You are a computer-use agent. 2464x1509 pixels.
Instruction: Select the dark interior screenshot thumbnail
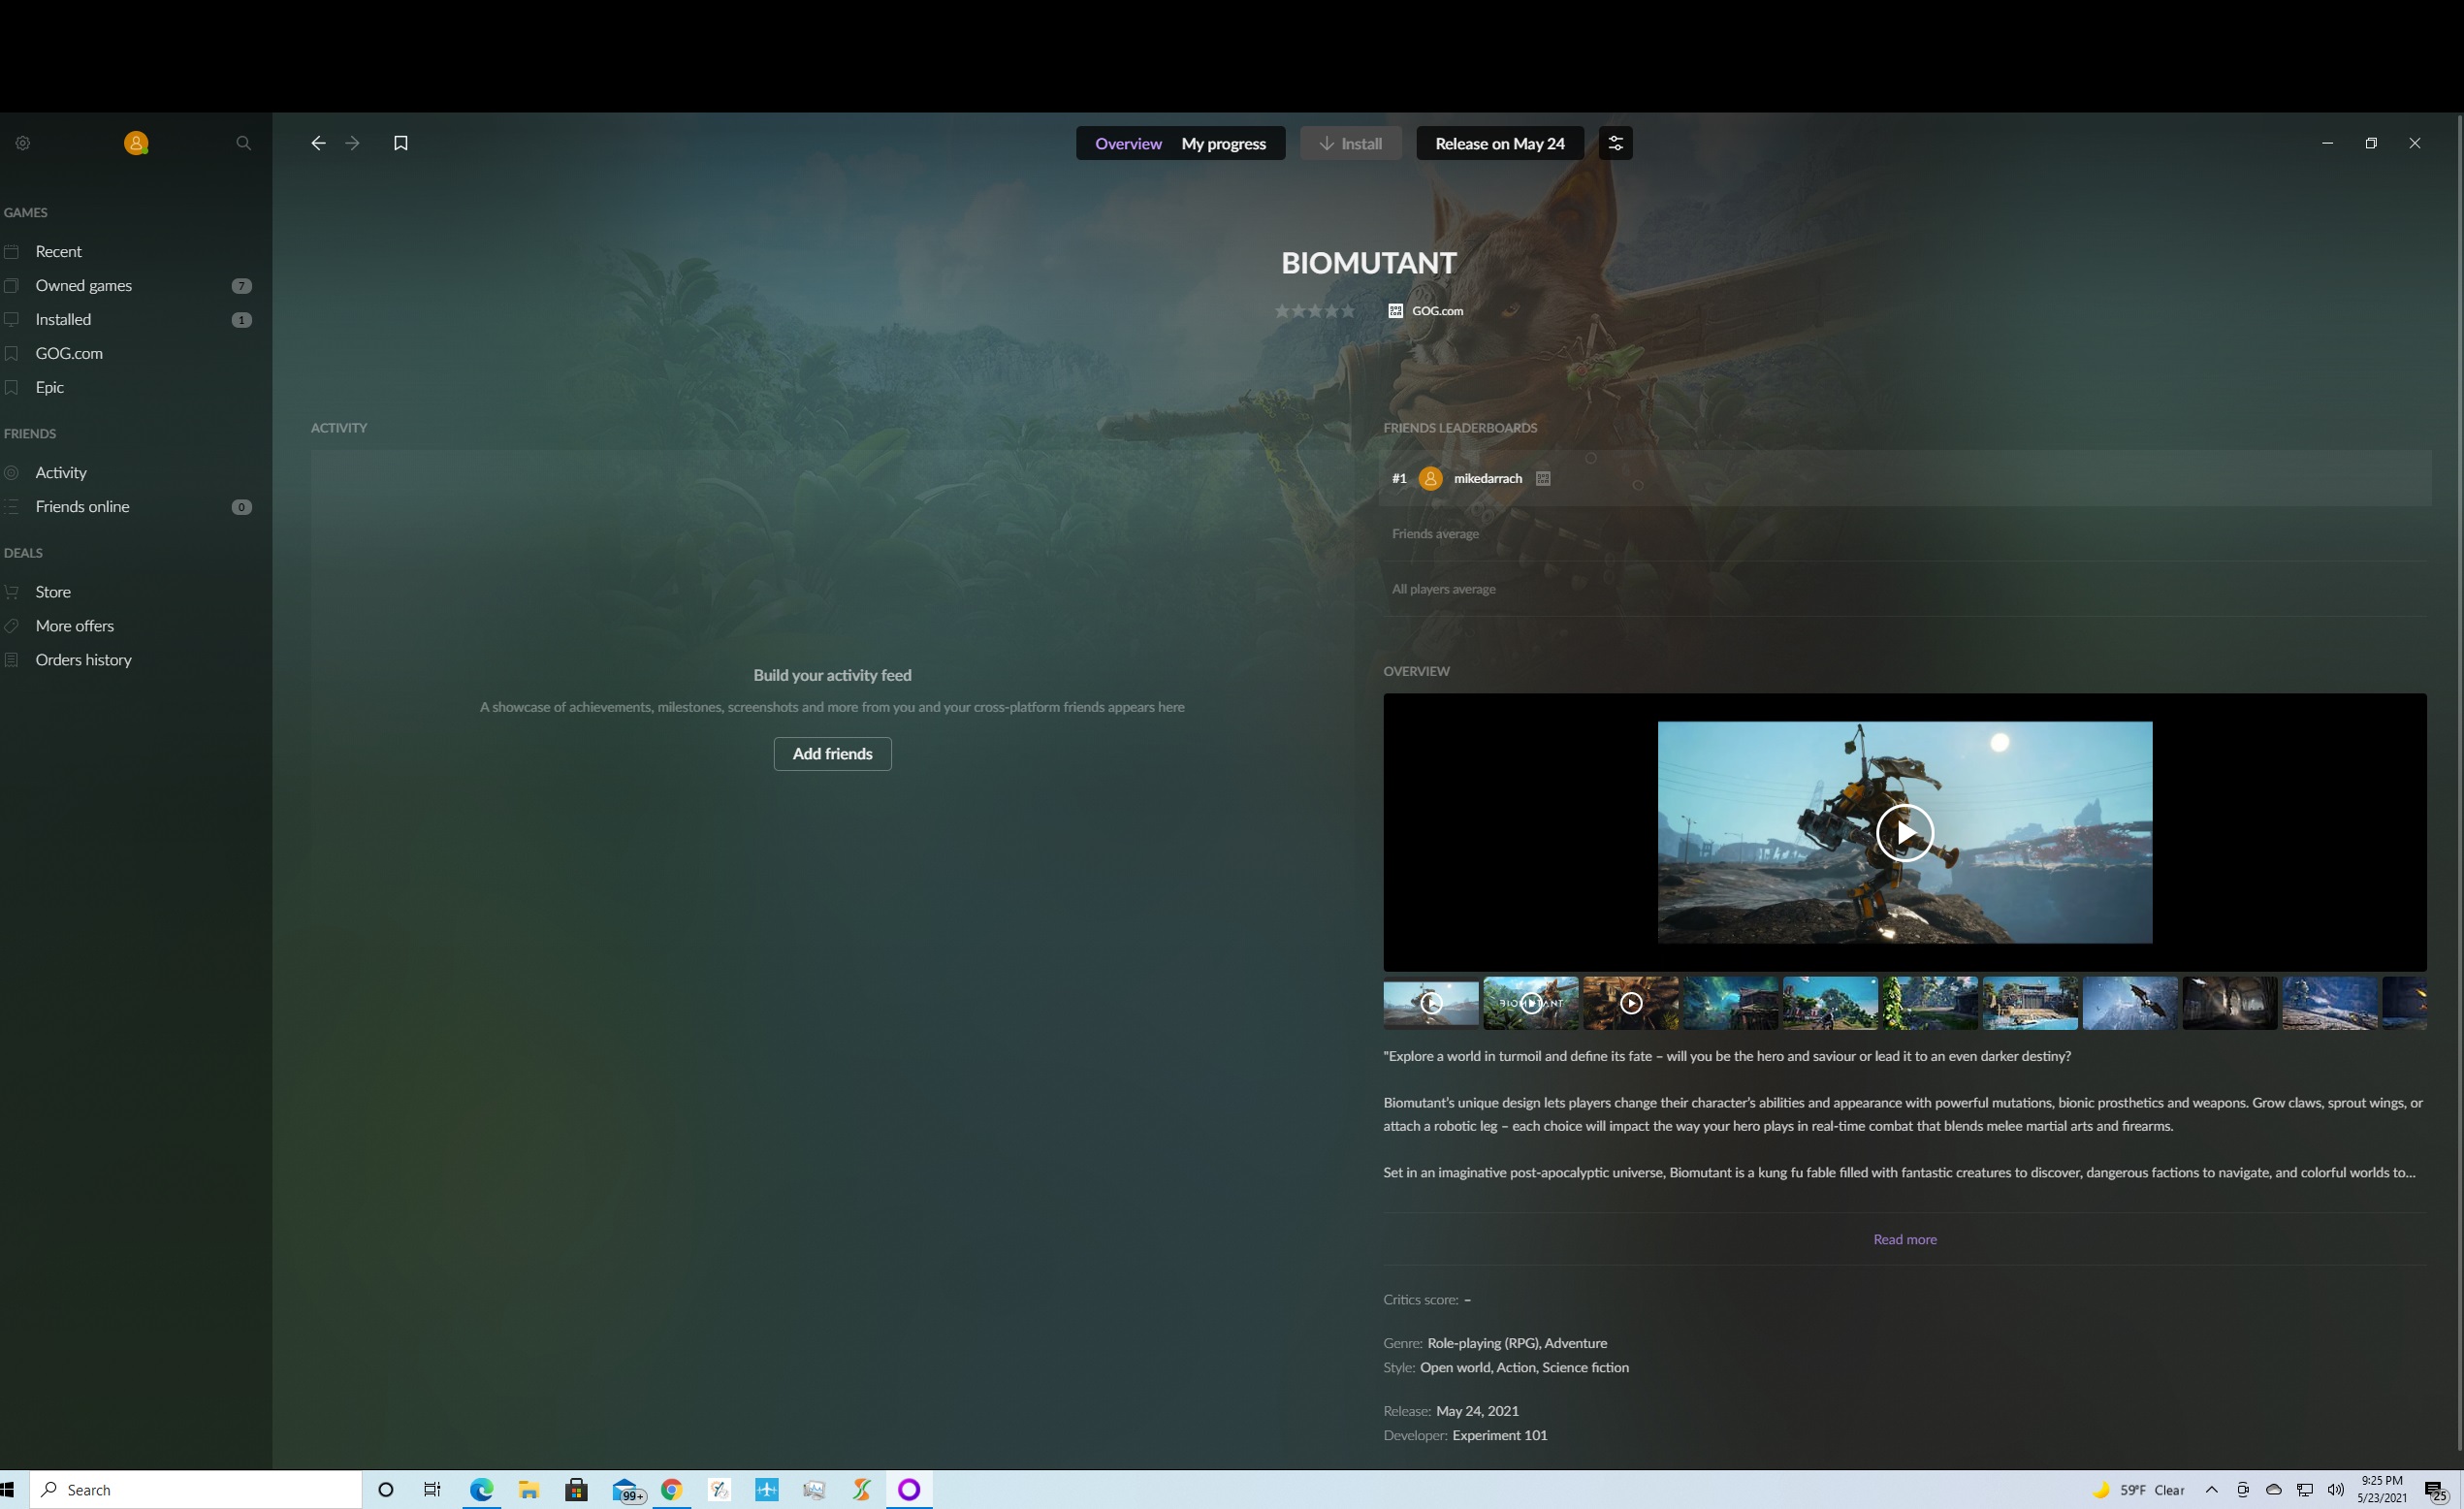coord(2231,1003)
